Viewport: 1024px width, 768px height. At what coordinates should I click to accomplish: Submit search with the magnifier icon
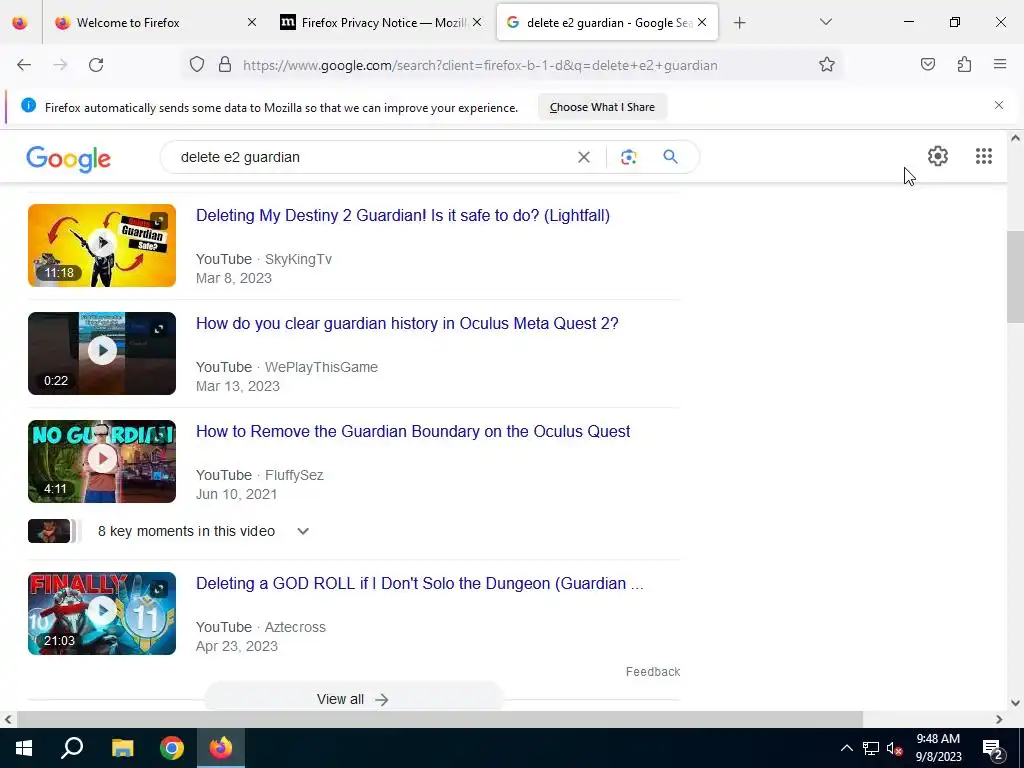tap(670, 157)
